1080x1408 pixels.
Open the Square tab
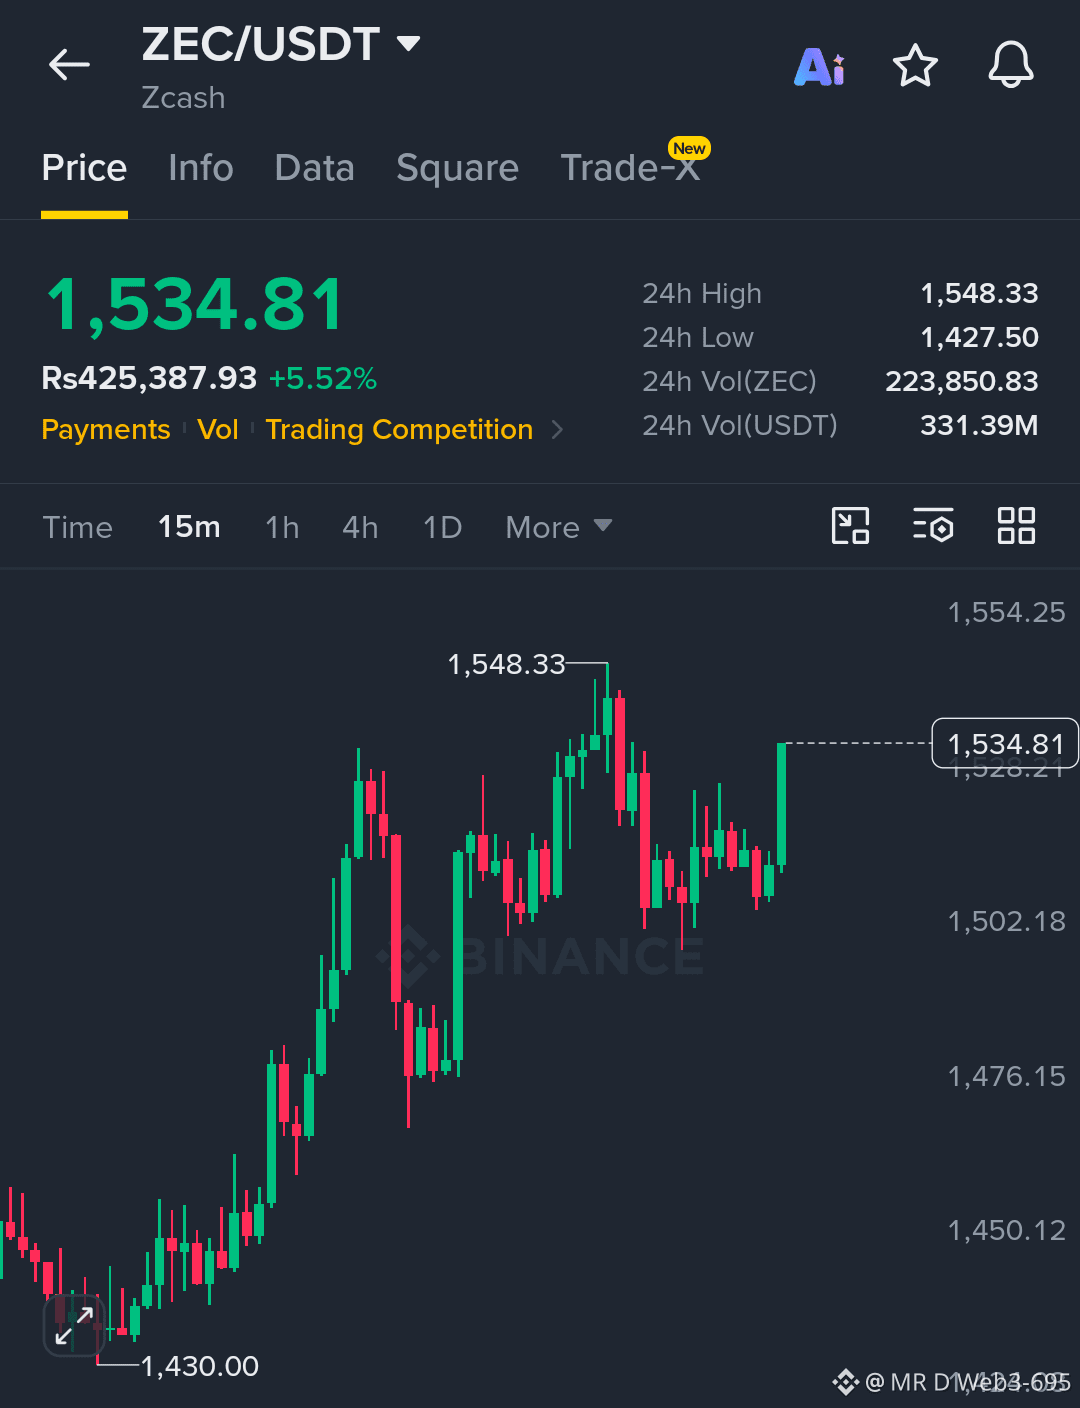pyautogui.click(x=457, y=168)
